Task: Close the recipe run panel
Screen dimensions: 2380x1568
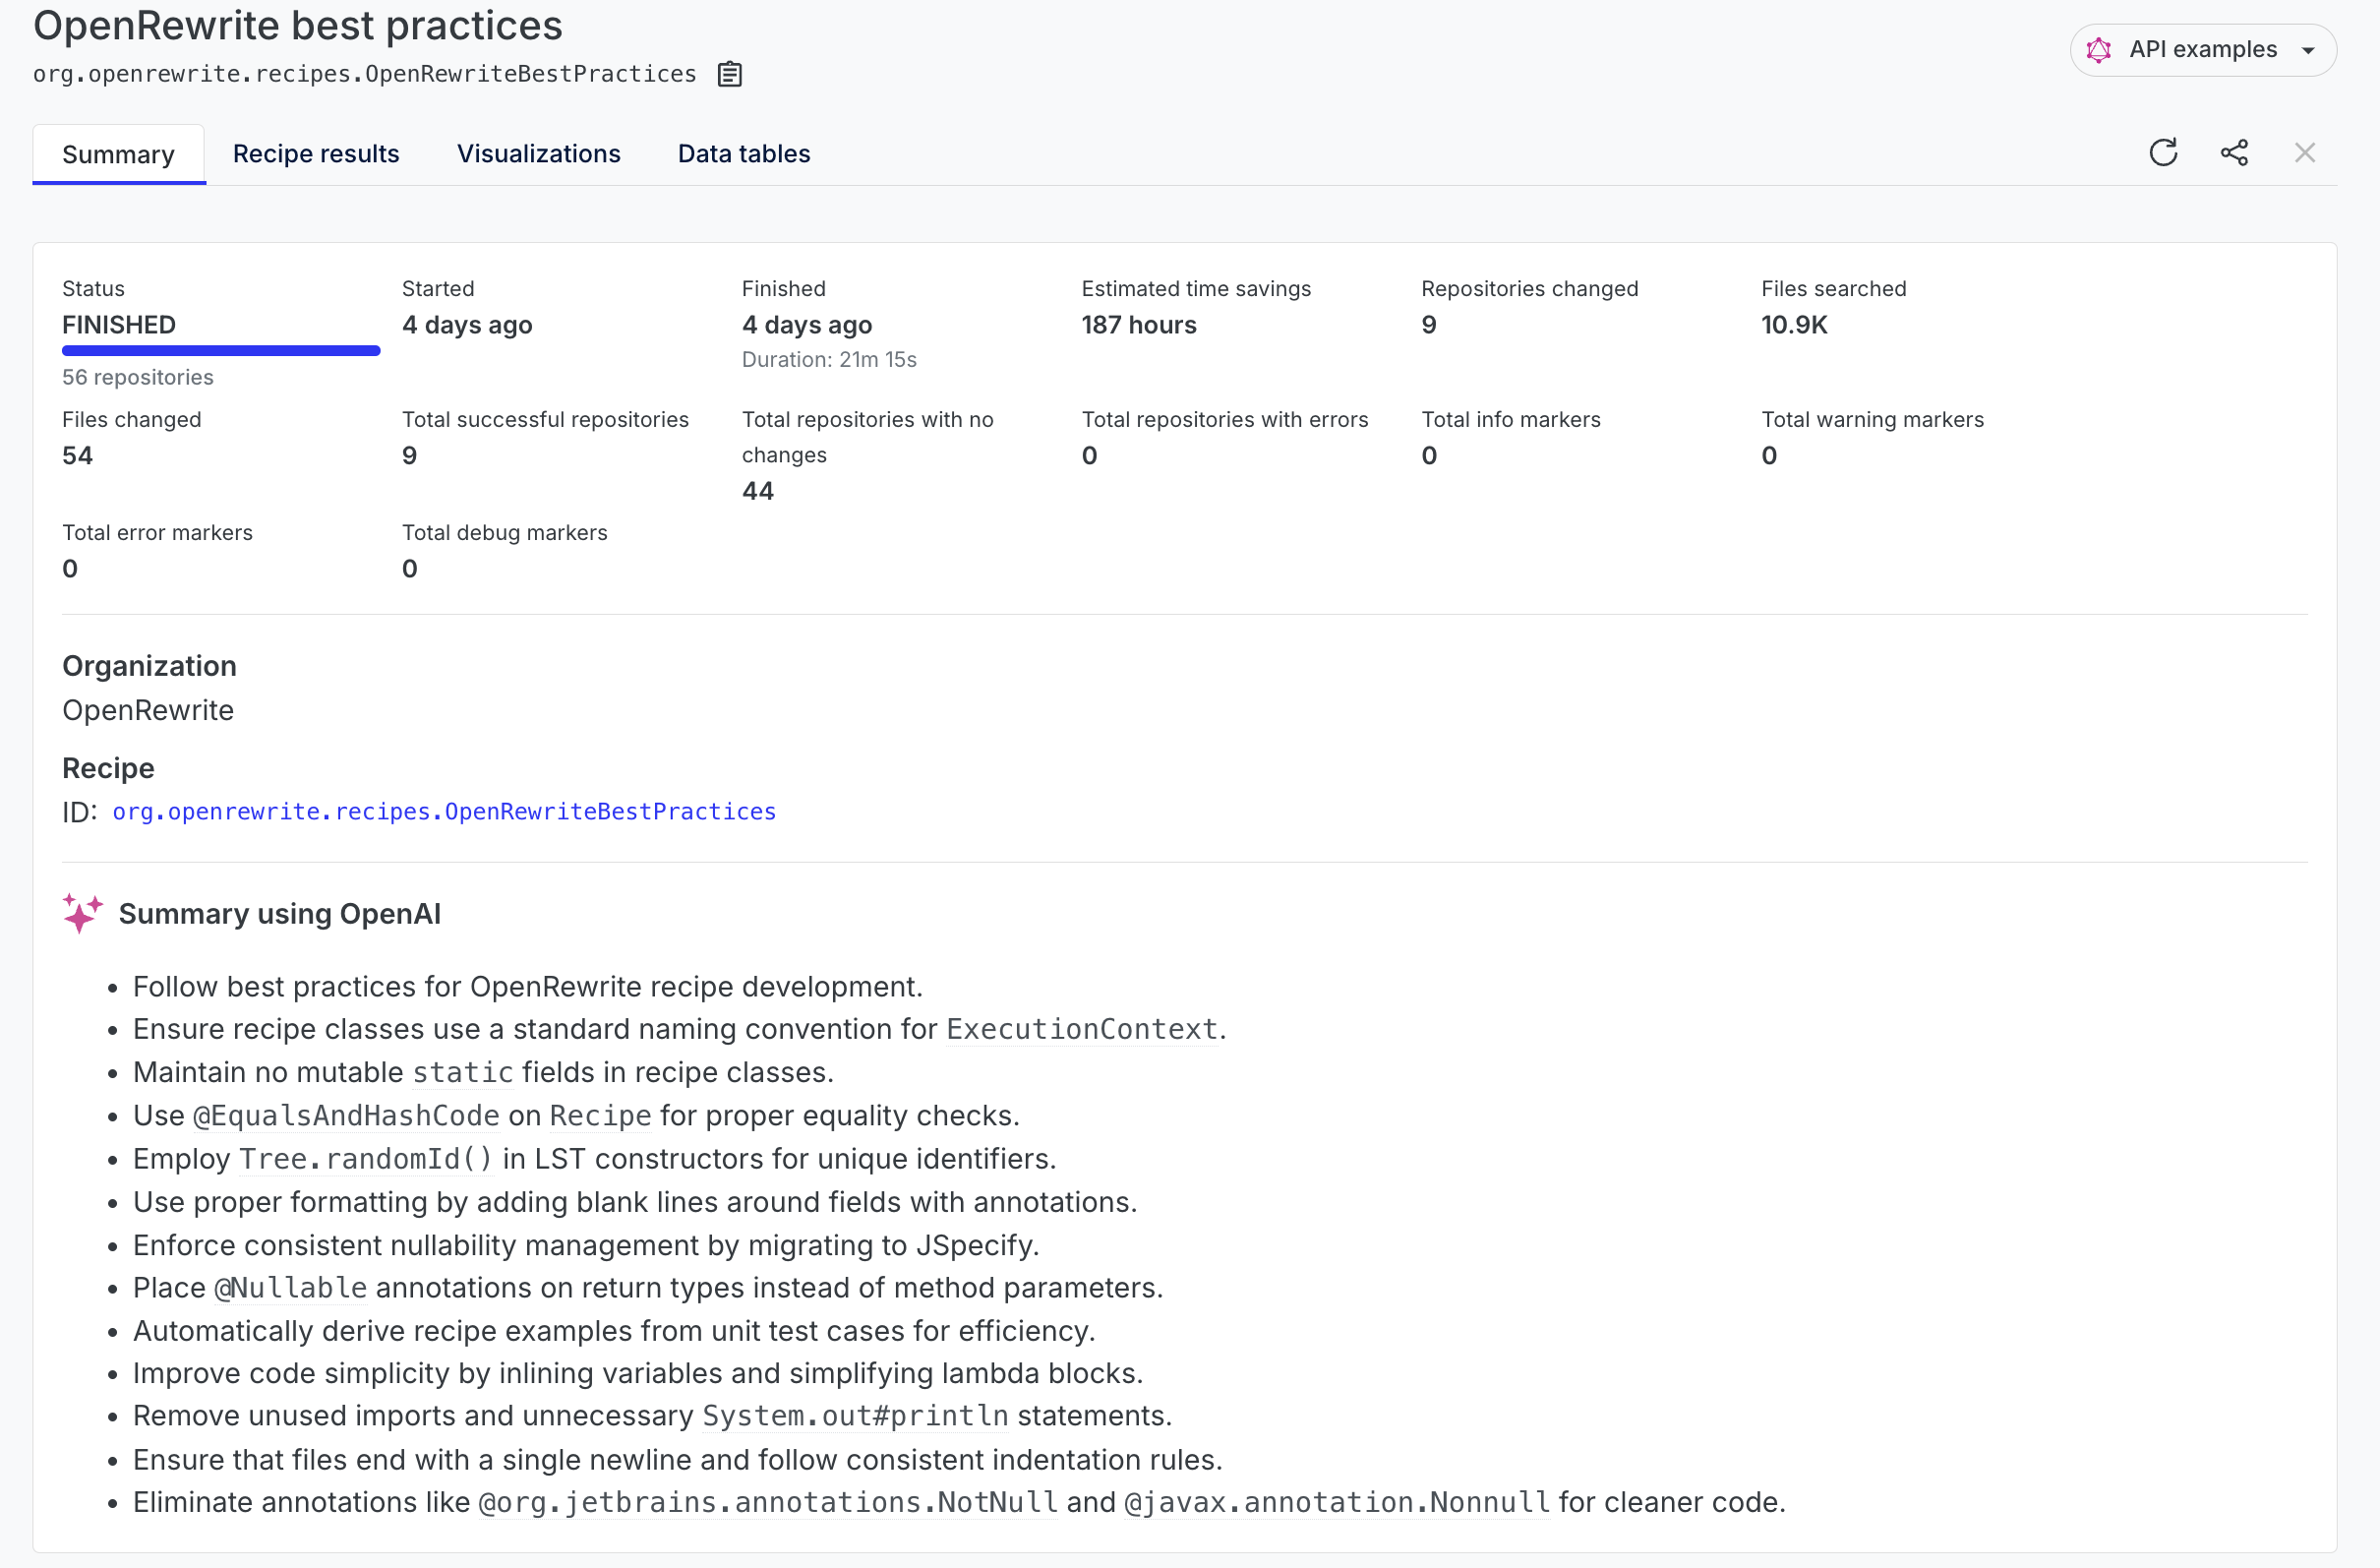Action: pos(2305,152)
